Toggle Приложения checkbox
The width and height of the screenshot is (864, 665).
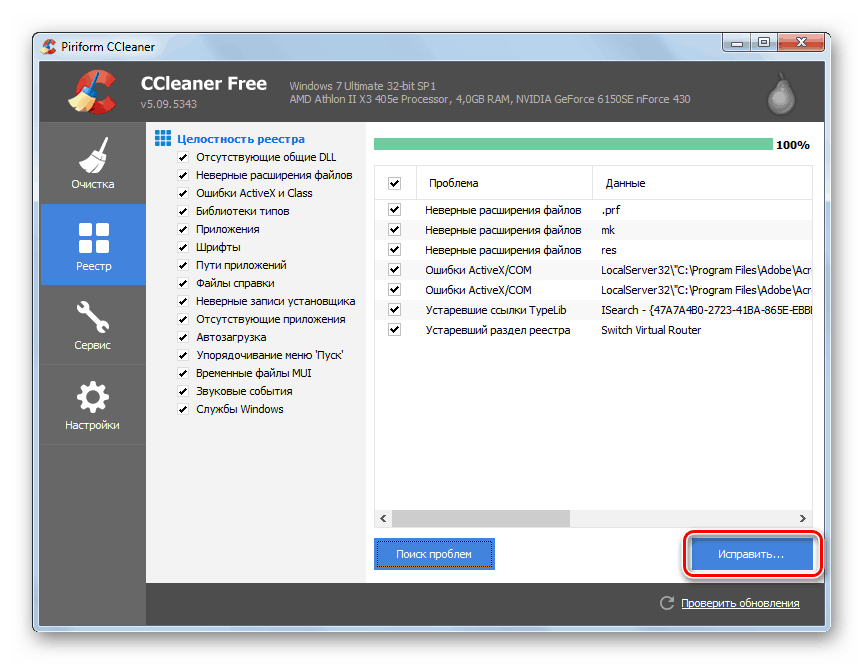[183, 229]
